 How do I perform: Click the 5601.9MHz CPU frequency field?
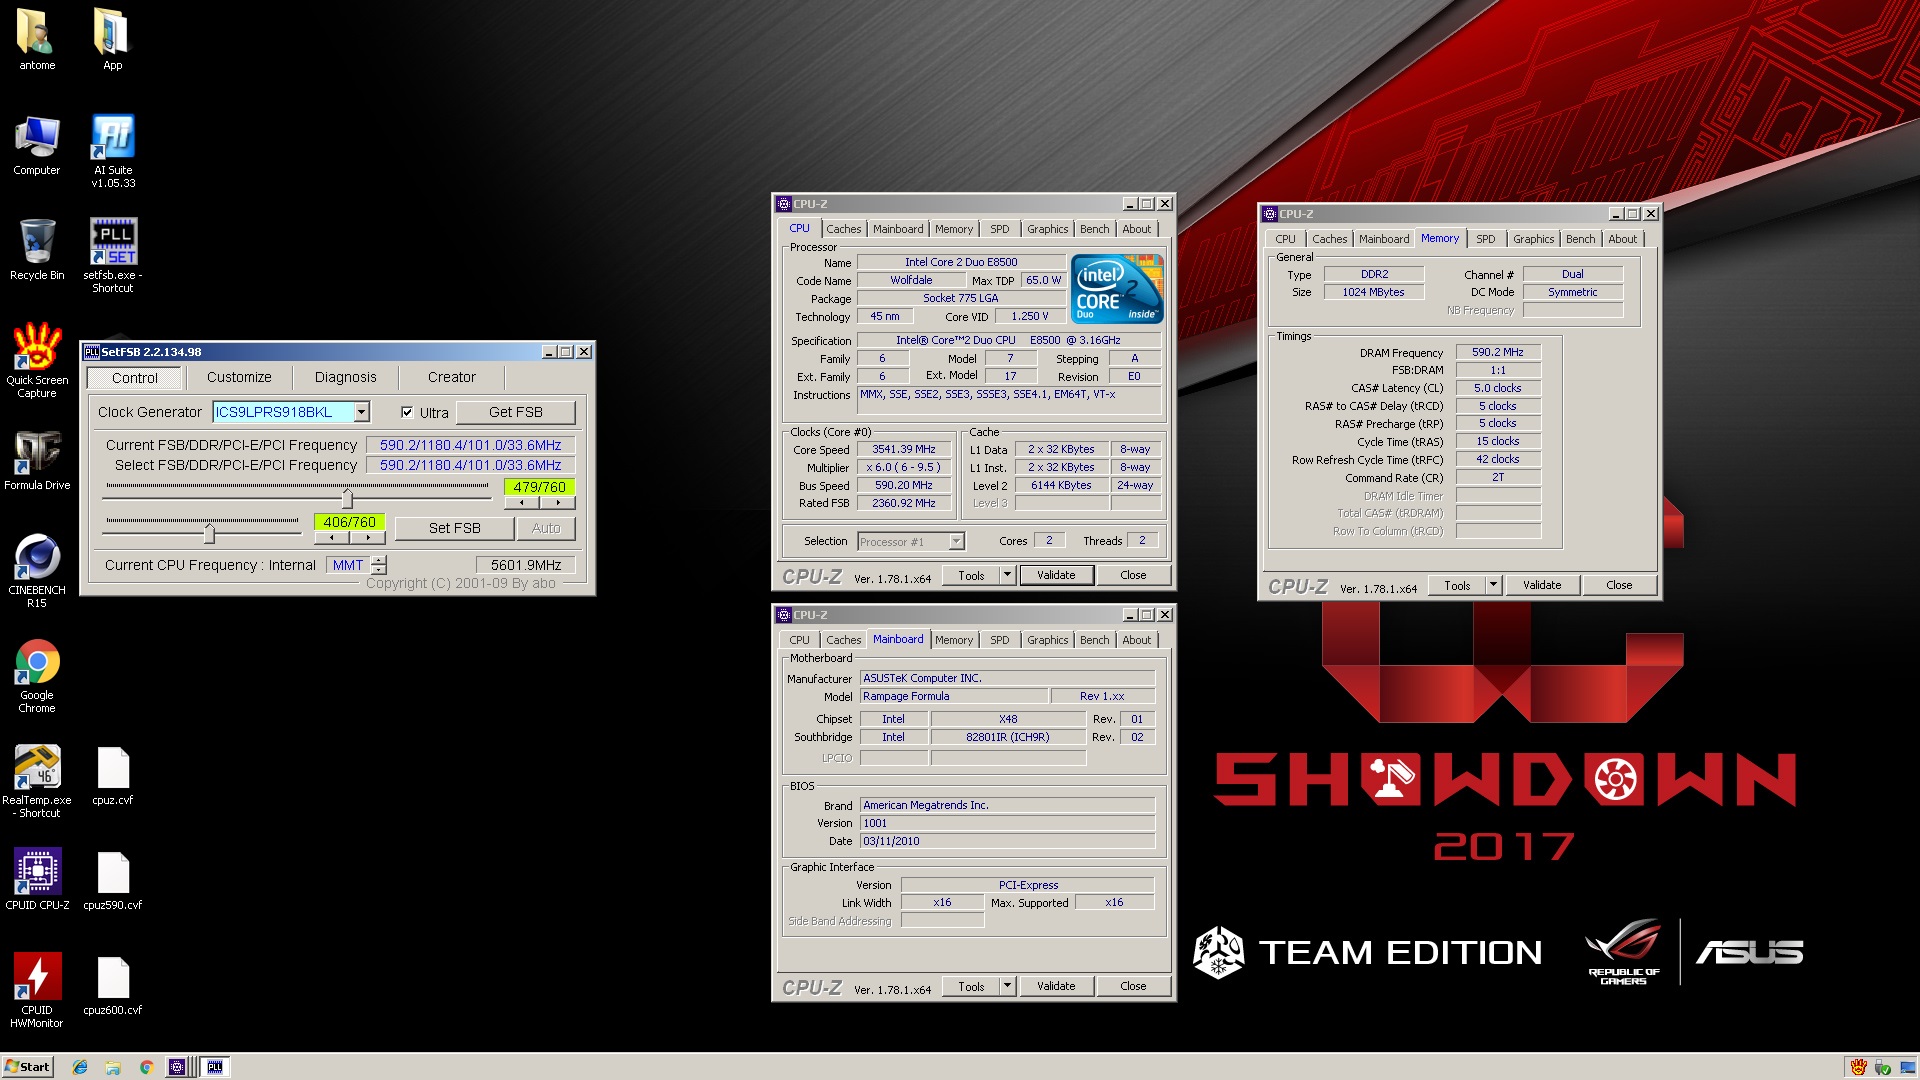click(x=525, y=565)
